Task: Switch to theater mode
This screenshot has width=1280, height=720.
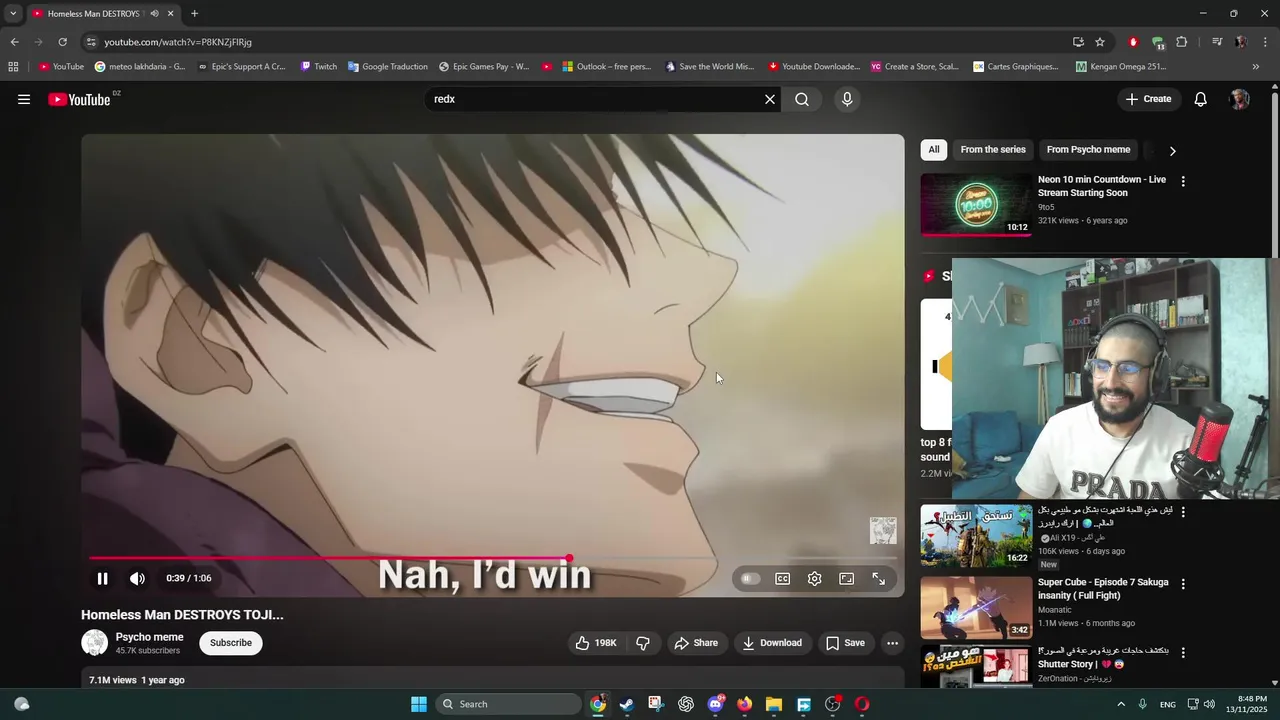Action: click(x=847, y=578)
